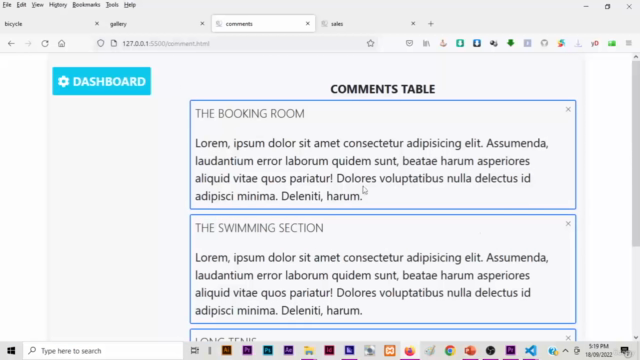Open the notification center icon

click(x=624, y=351)
